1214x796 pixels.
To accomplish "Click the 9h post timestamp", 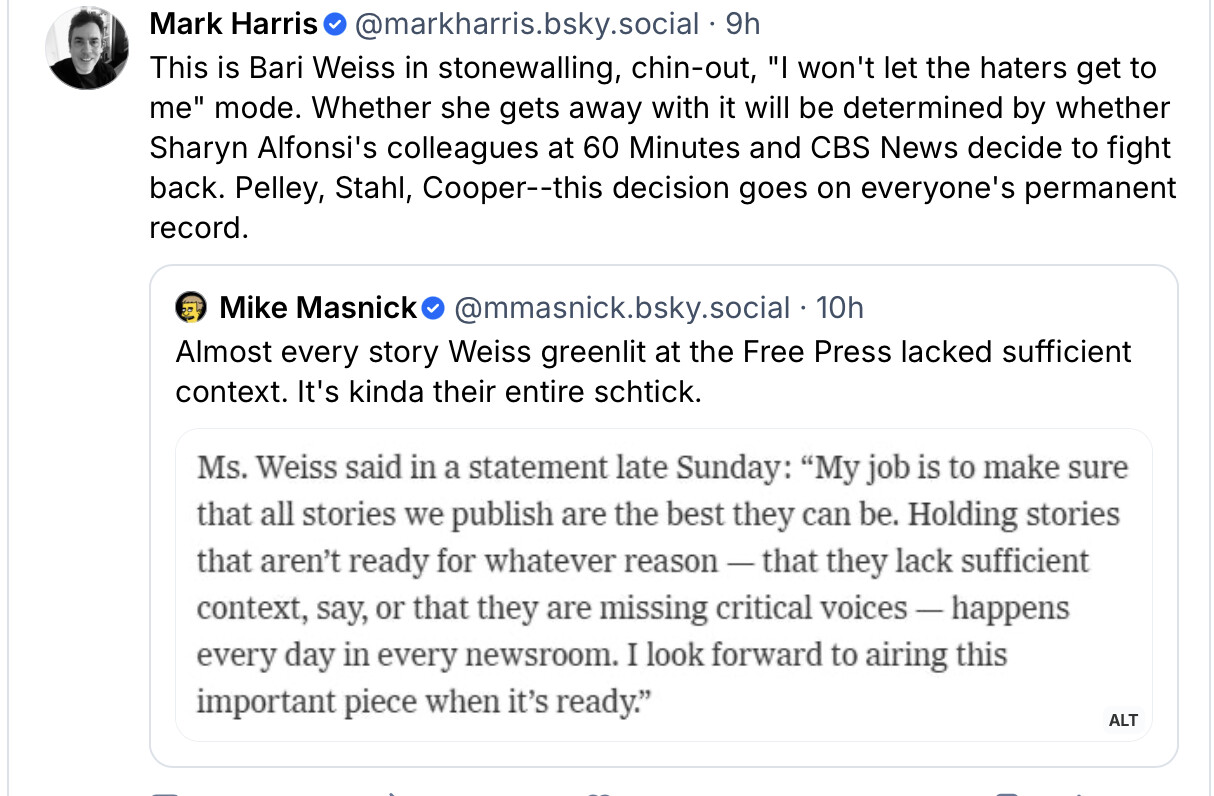I will pyautogui.click(x=743, y=23).
